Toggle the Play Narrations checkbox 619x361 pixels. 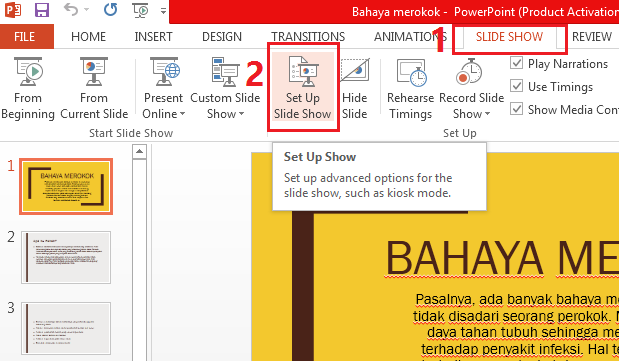click(516, 63)
